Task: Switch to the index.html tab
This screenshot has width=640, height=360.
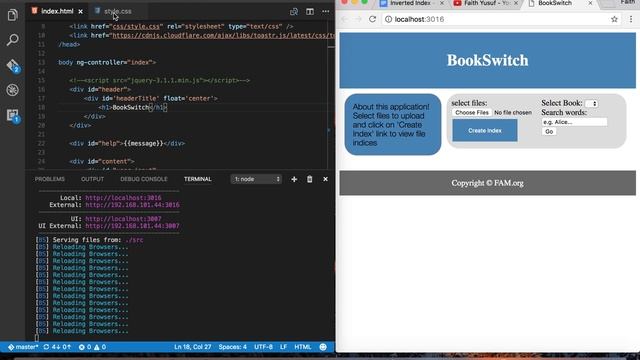Action: pos(57,11)
